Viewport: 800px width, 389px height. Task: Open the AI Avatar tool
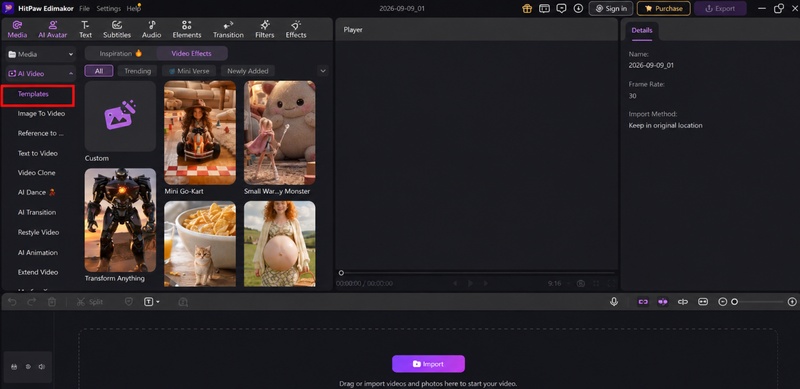pyautogui.click(x=53, y=30)
